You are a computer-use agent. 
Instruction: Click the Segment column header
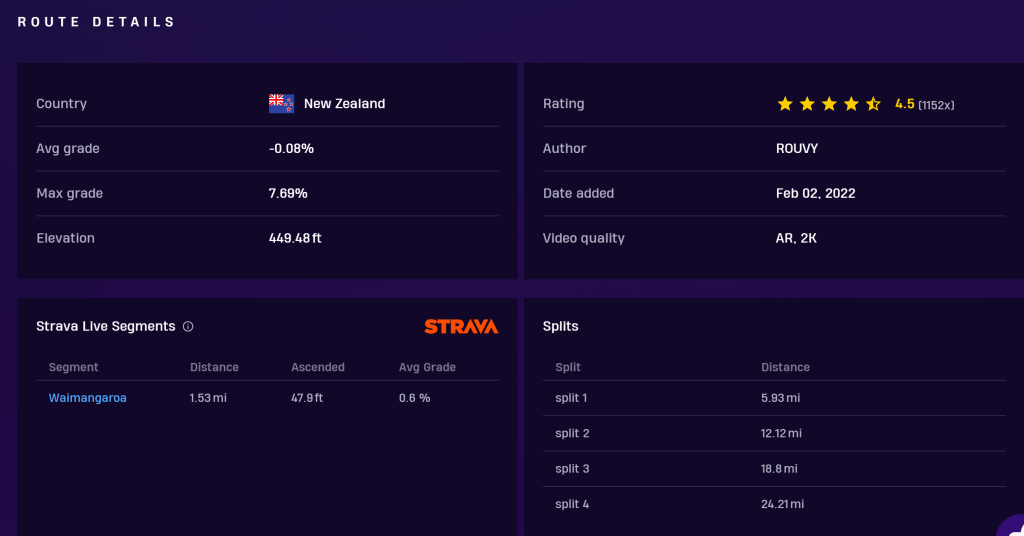[x=74, y=367]
